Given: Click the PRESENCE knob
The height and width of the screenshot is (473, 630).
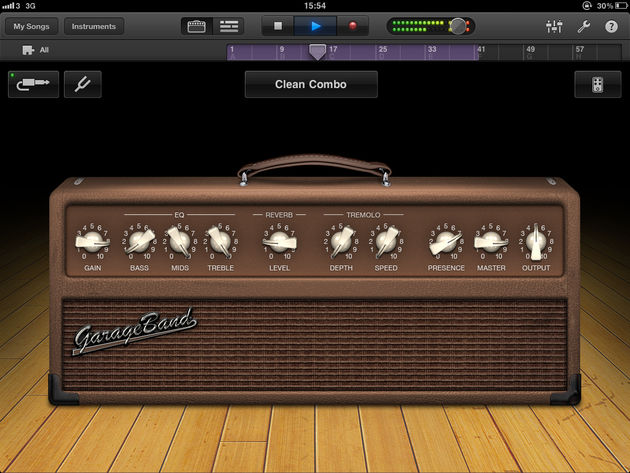Looking at the screenshot, I should 446,242.
